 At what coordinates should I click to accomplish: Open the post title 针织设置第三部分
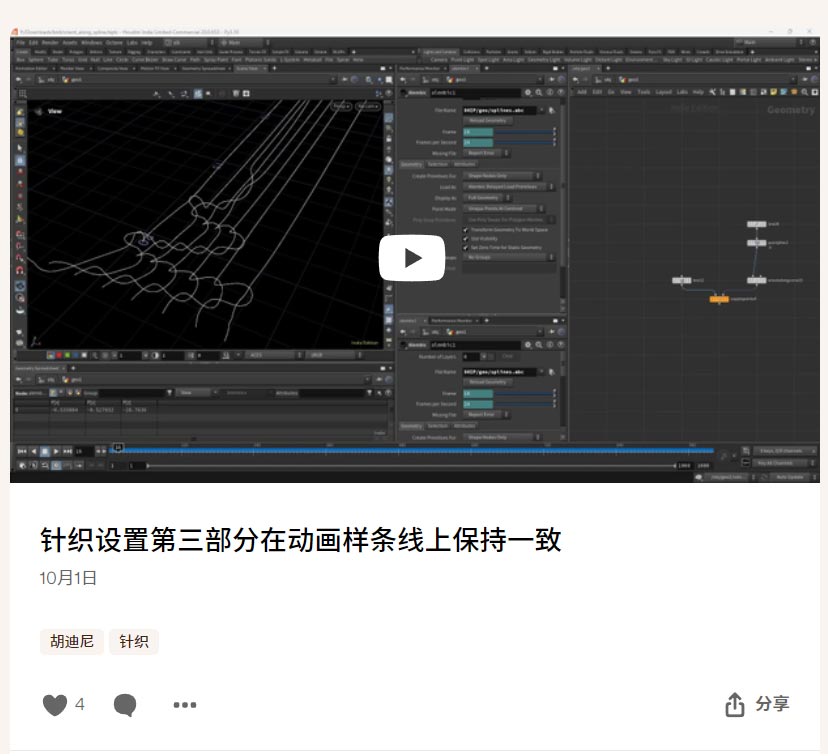tap(301, 541)
